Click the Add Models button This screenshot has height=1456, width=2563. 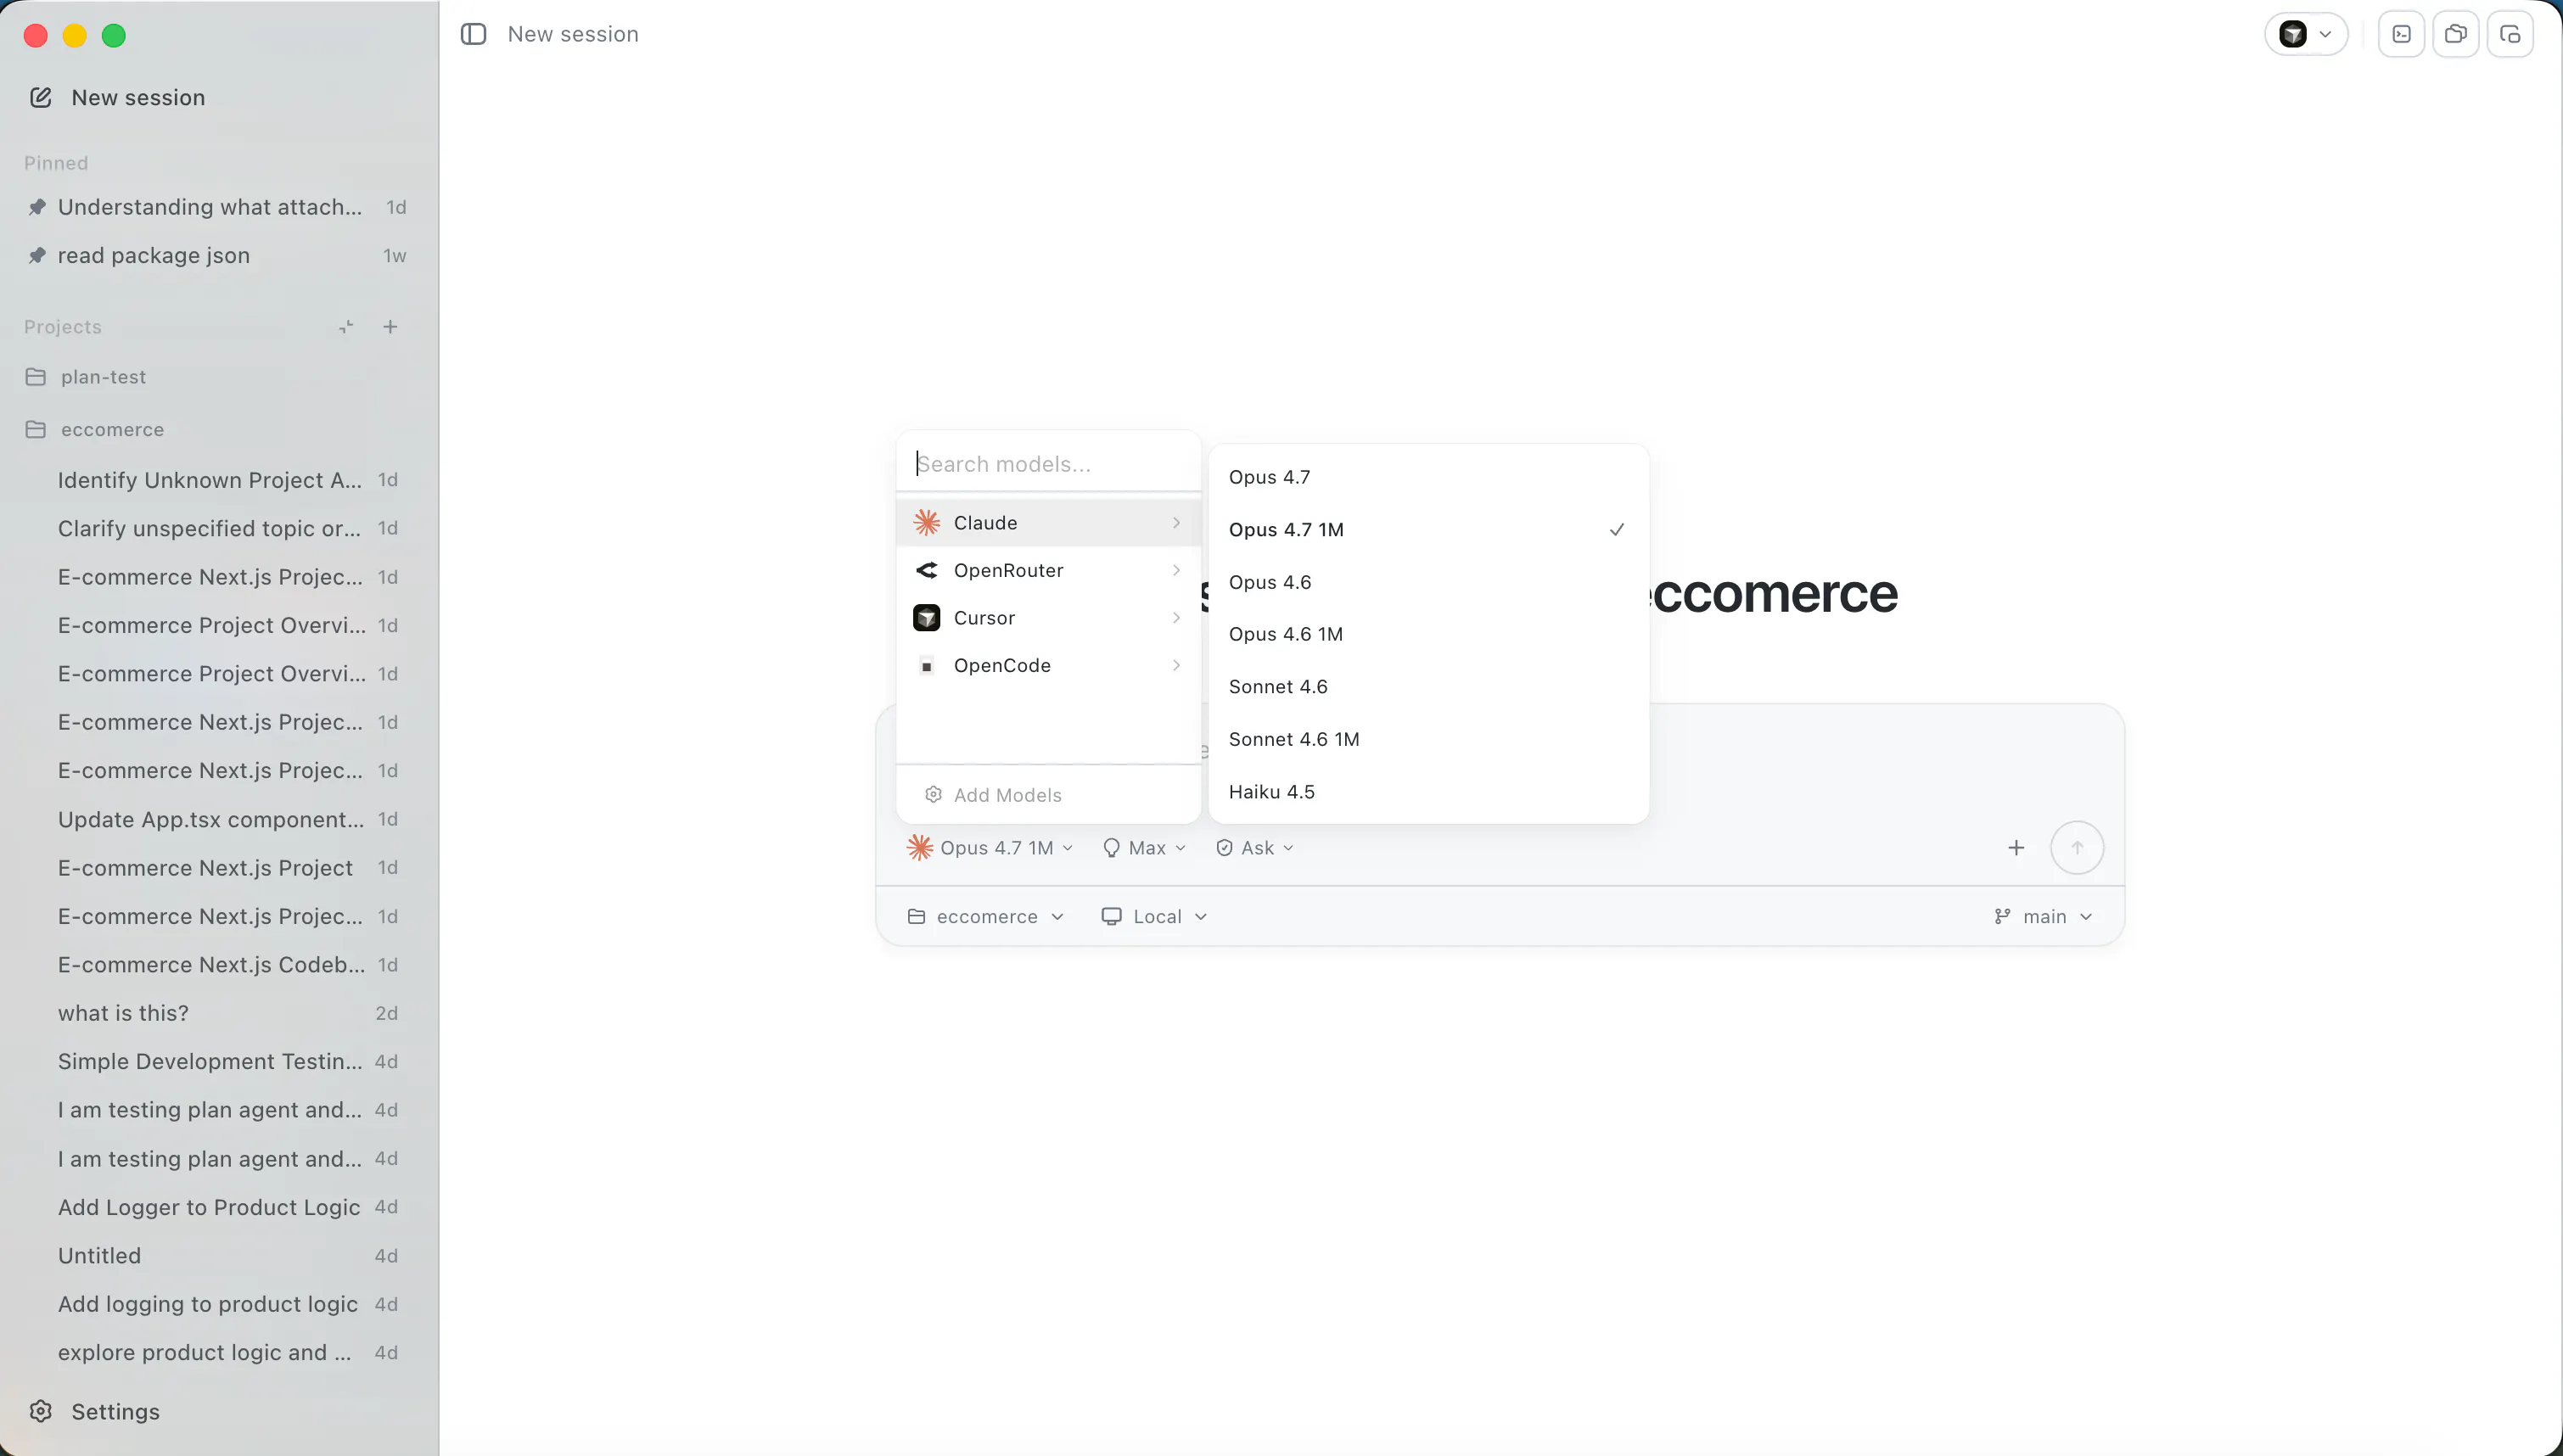[1048, 795]
